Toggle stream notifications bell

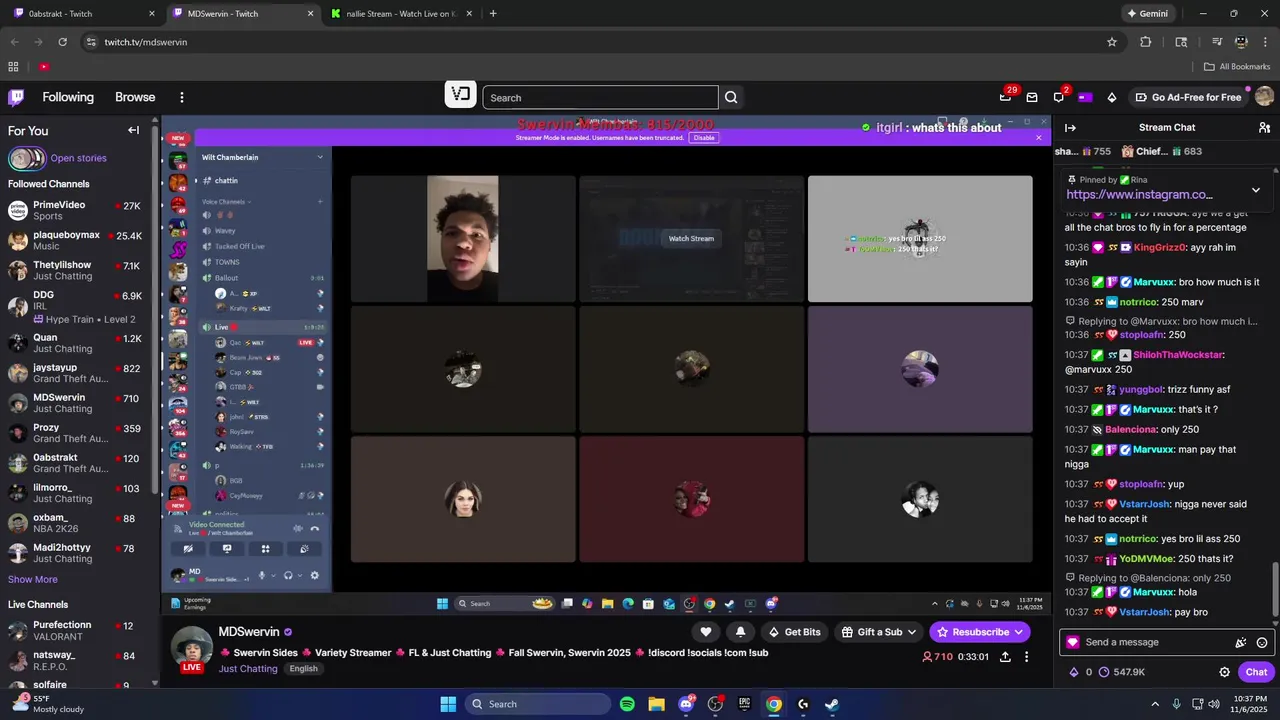pos(740,632)
